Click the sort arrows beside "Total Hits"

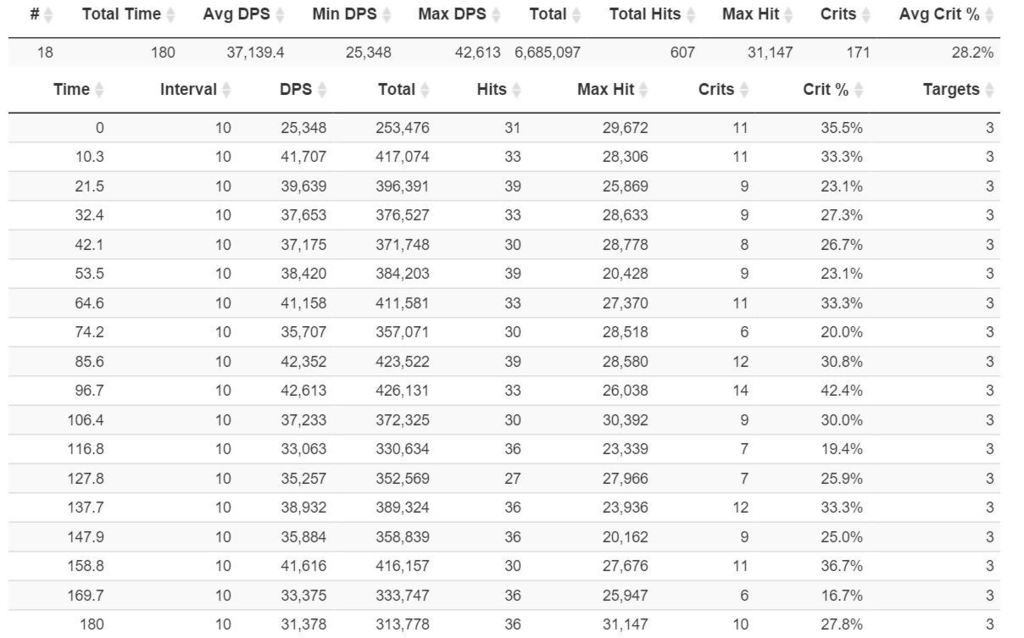(x=691, y=15)
